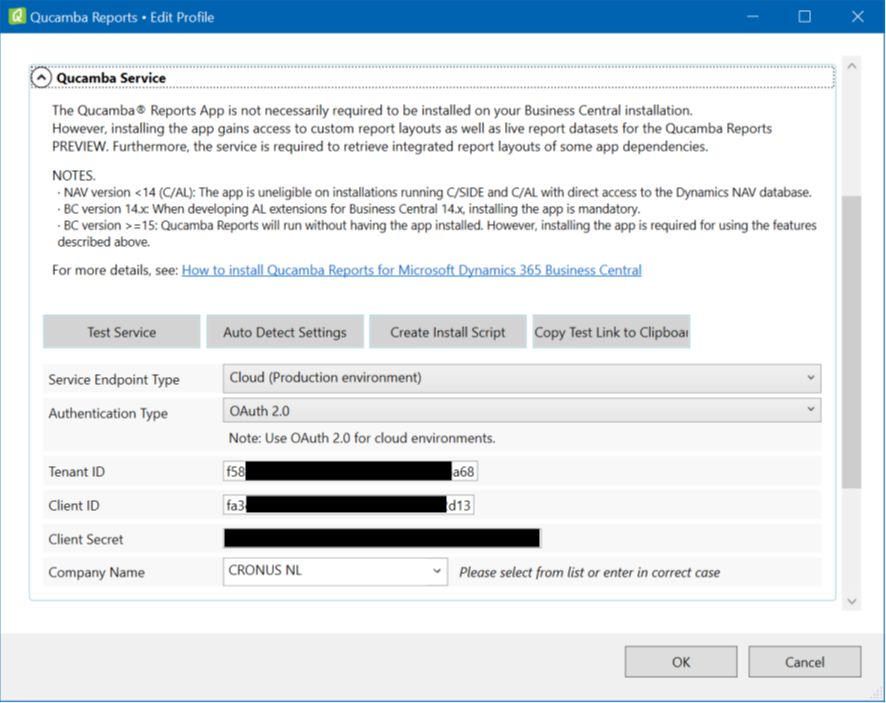The image size is (886, 703).
Task: Click the Client ID label
Action: click(74, 506)
